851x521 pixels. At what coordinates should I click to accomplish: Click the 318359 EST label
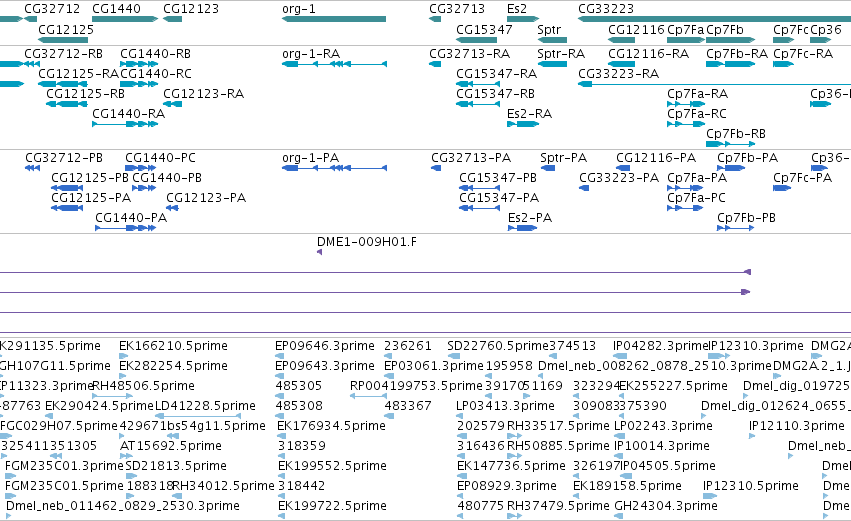tap(301, 446)
